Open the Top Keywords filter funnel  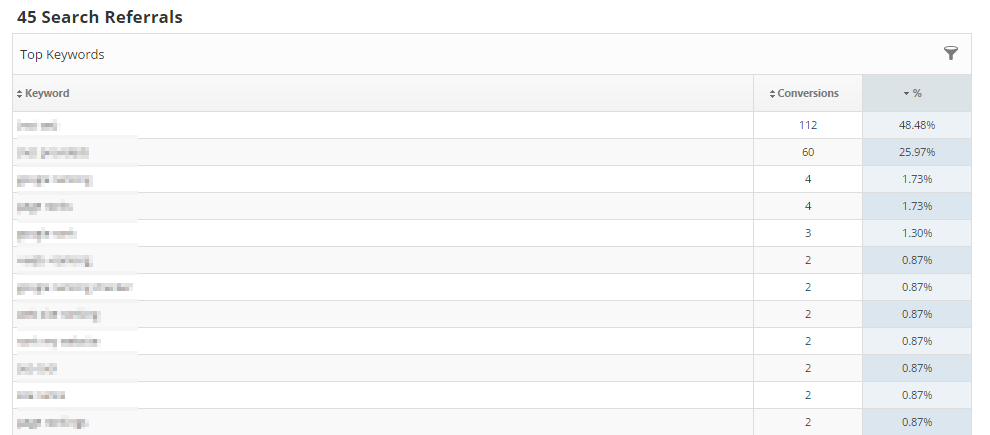950,53
